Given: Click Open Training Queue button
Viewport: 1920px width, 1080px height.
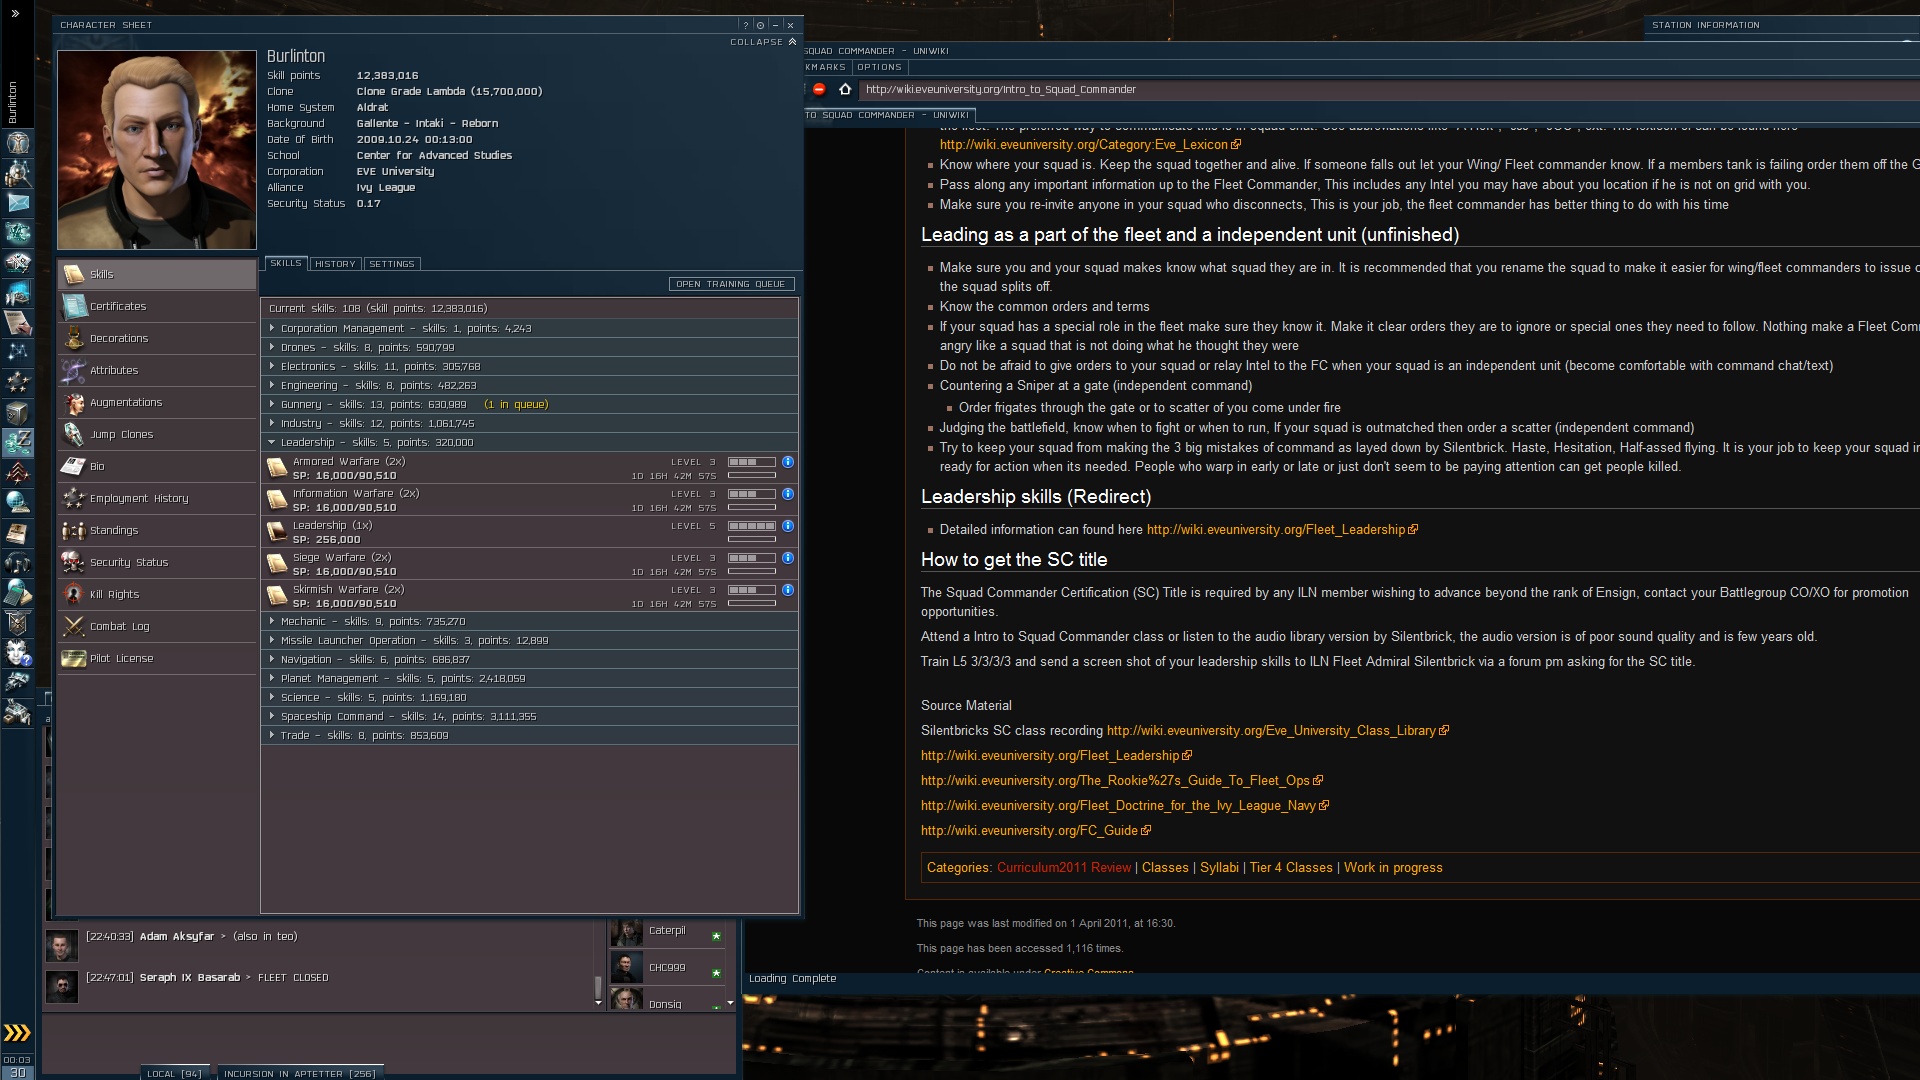Looking at the screenshot, I should (x=731, y=284).
